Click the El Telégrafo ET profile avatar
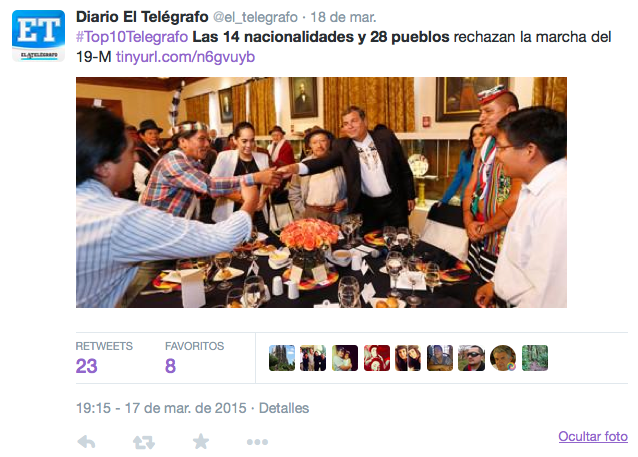The width and height of the screenshot is (638, 457). 38,36
